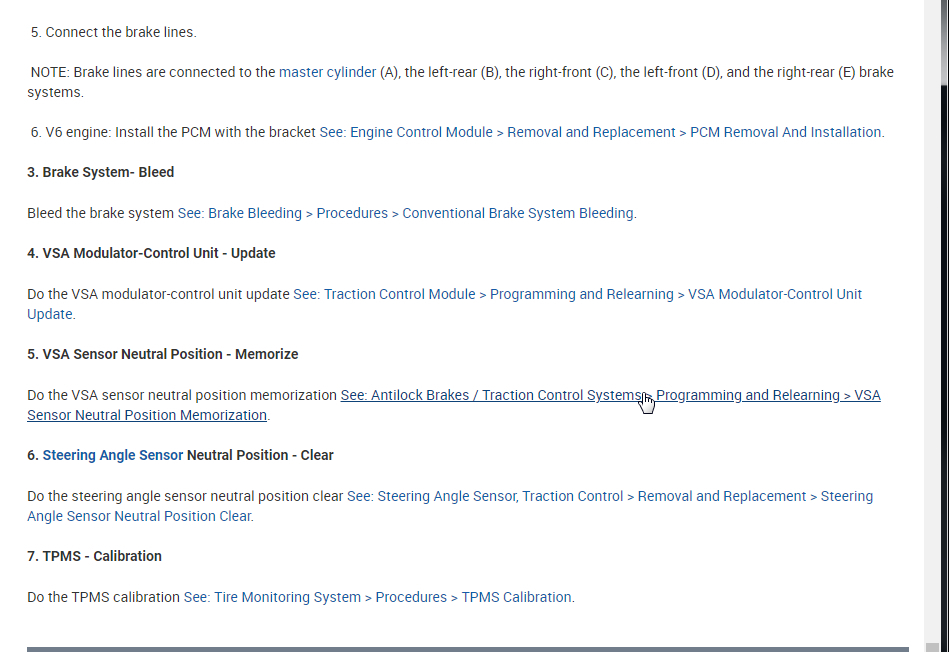Follow the Conventional Brake System Bleeding link
This screenshot has width=949, height=652.
(x=406, y=213)
